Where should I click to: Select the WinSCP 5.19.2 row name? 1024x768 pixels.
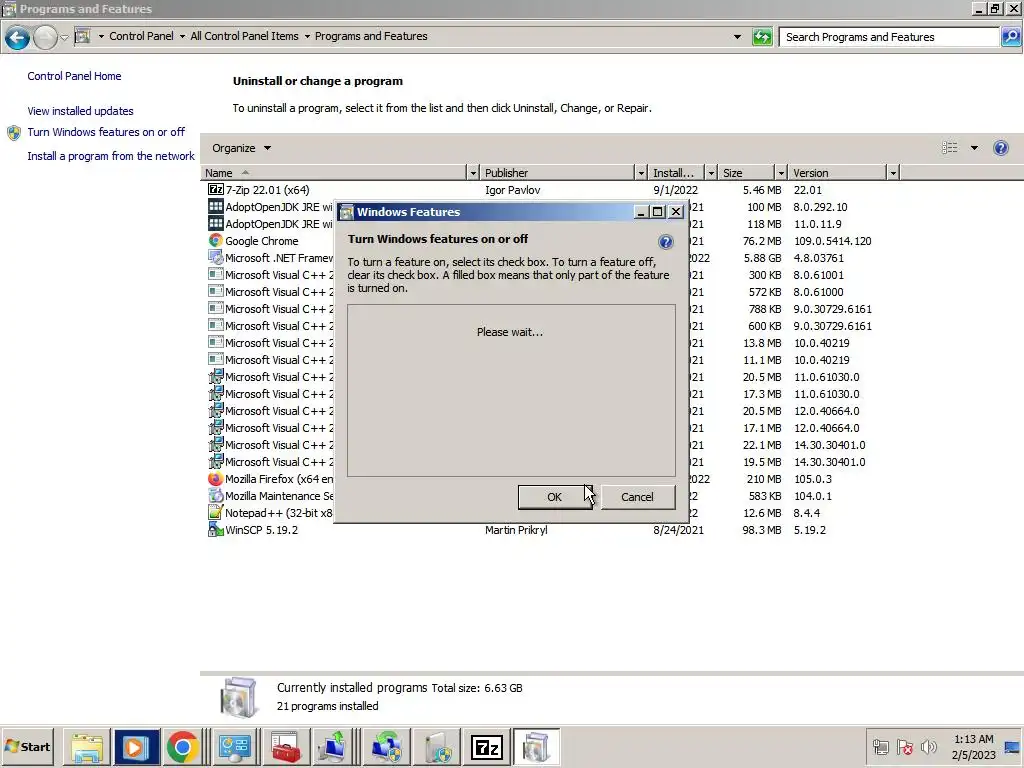point(261,530)
